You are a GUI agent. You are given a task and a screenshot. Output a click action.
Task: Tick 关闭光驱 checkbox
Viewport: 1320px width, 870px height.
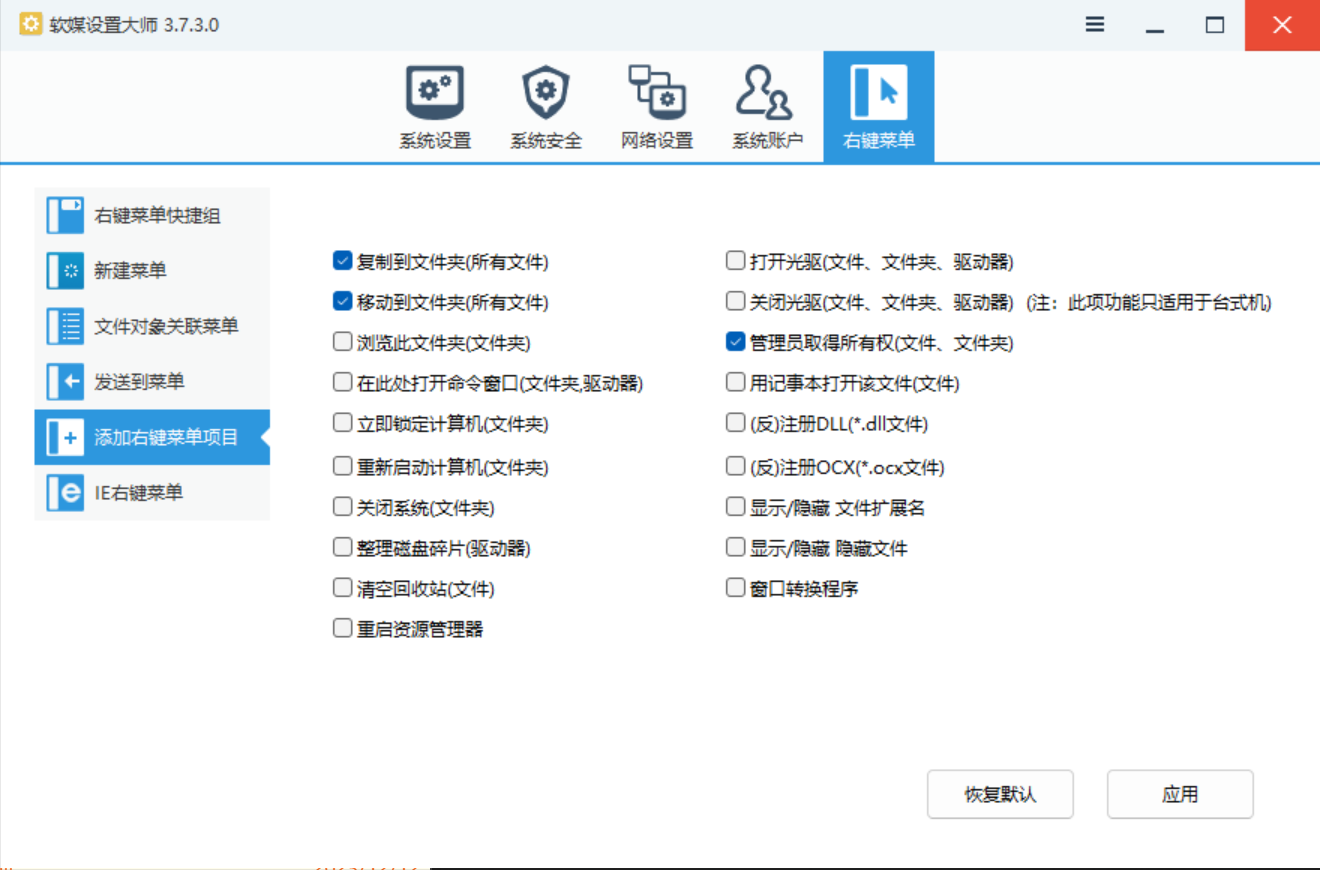pos(735,301)
